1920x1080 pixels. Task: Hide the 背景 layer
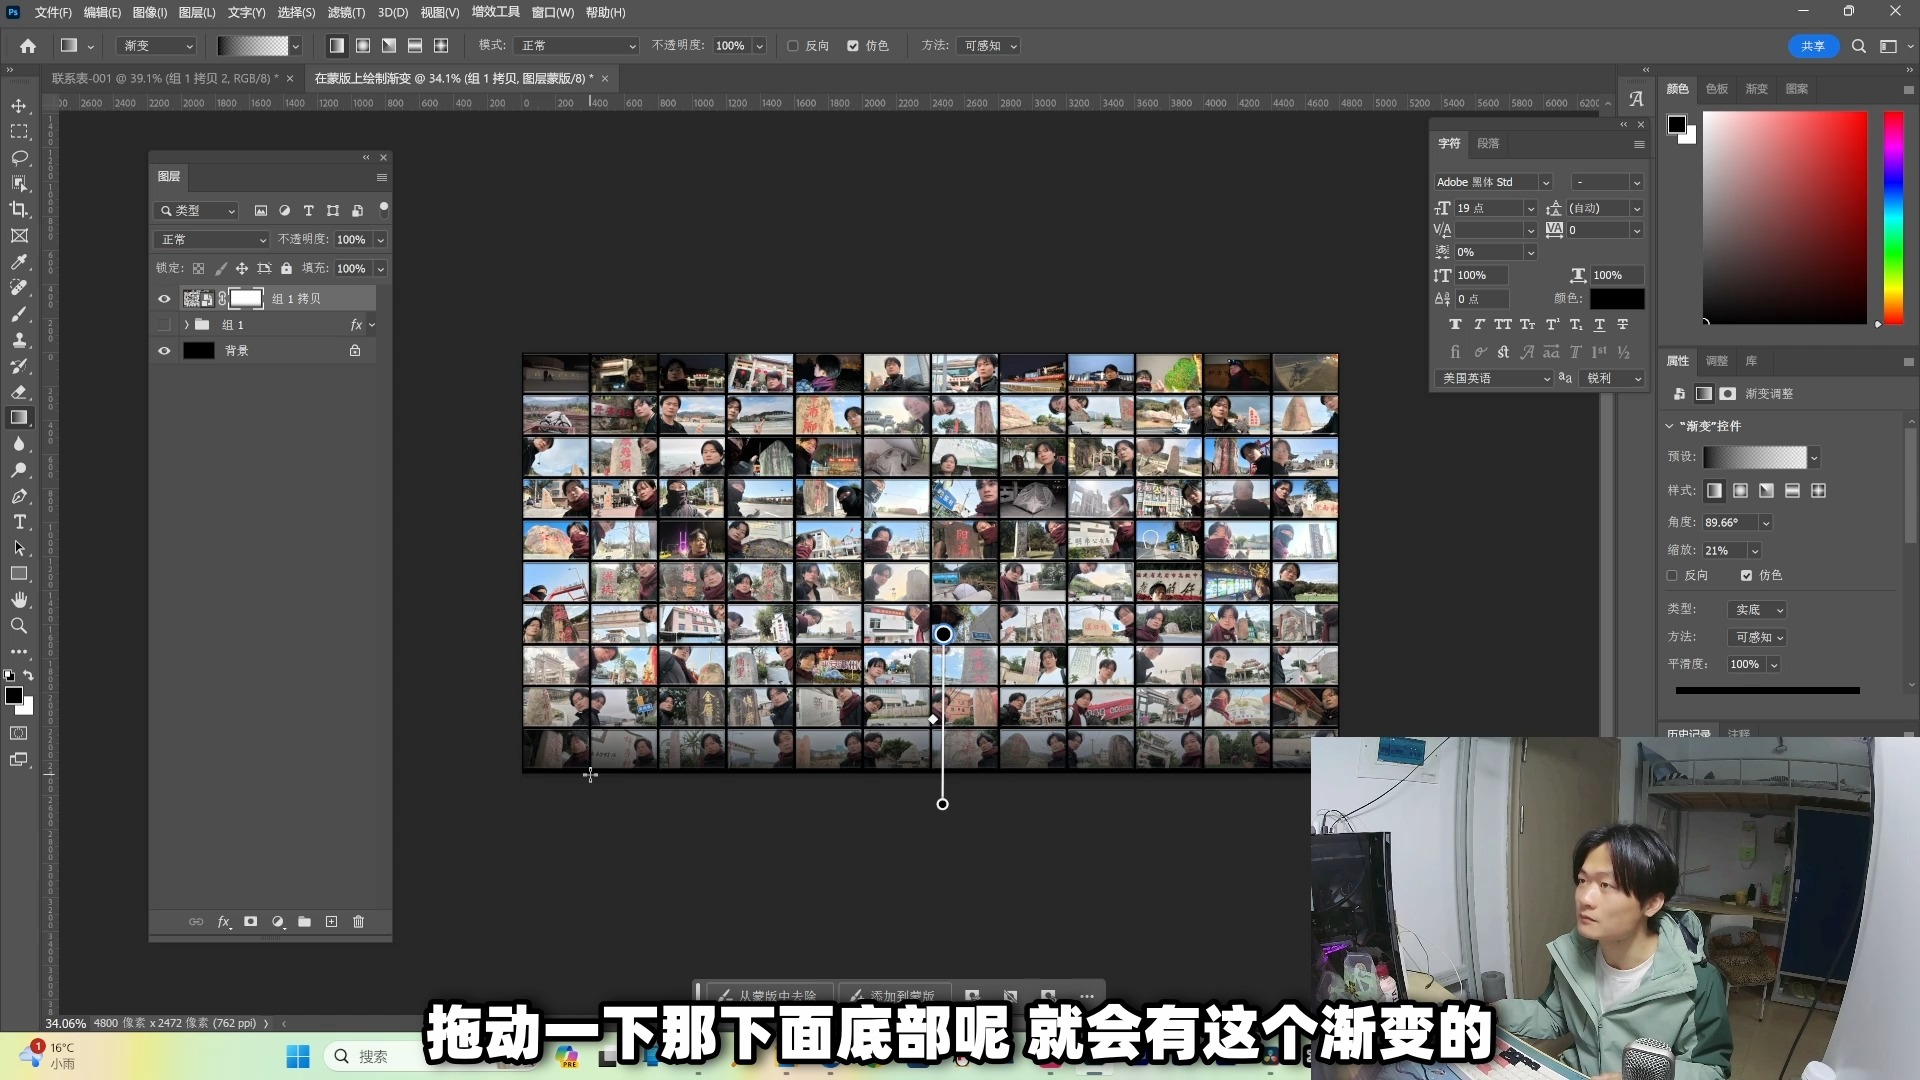[164, 351]
